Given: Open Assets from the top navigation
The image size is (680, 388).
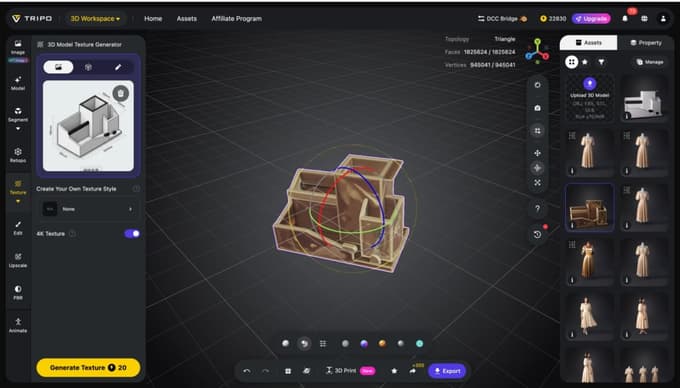Looking at the screenshot, I should 186,19.
